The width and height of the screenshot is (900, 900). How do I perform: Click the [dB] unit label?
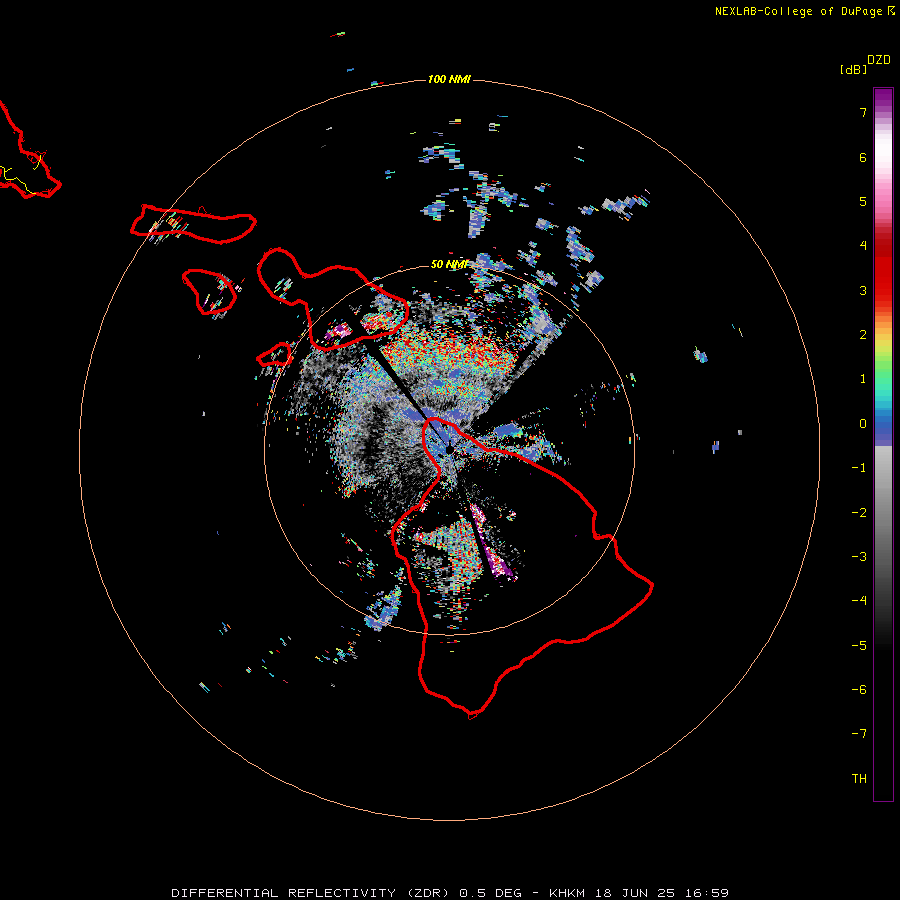(x=853, y=69)
